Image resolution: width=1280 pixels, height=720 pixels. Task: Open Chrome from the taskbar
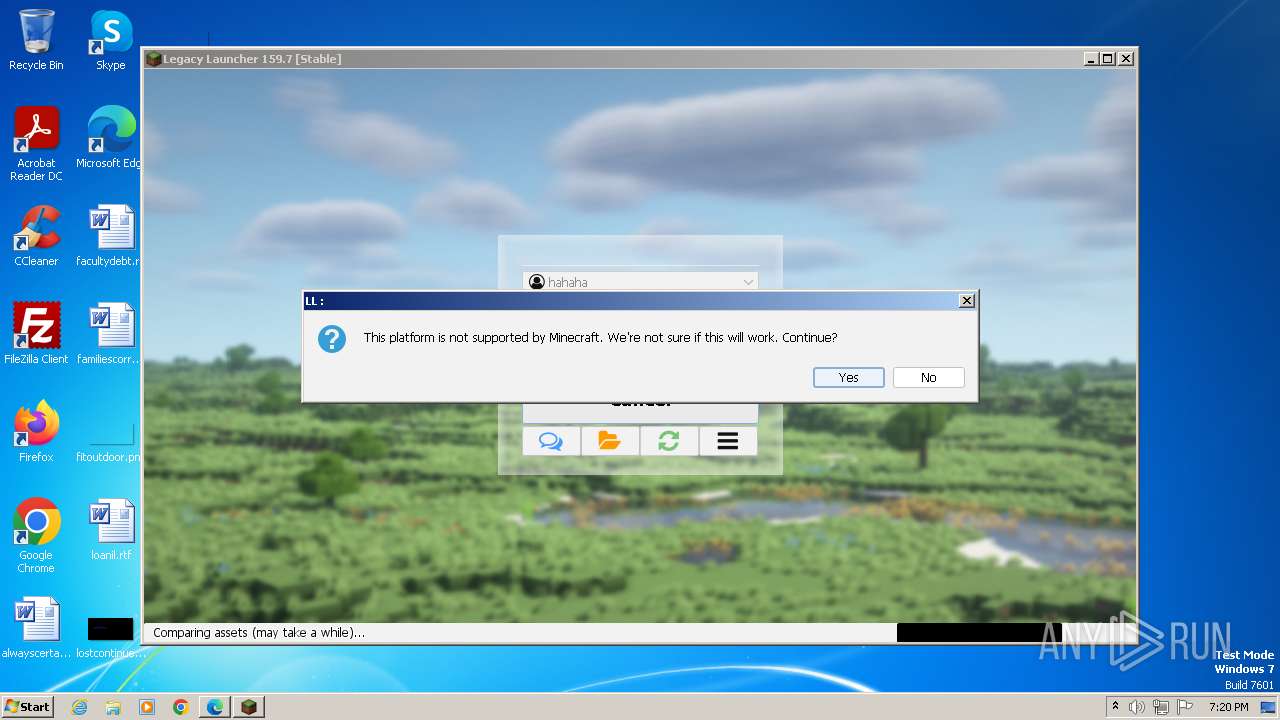point(181,707)
